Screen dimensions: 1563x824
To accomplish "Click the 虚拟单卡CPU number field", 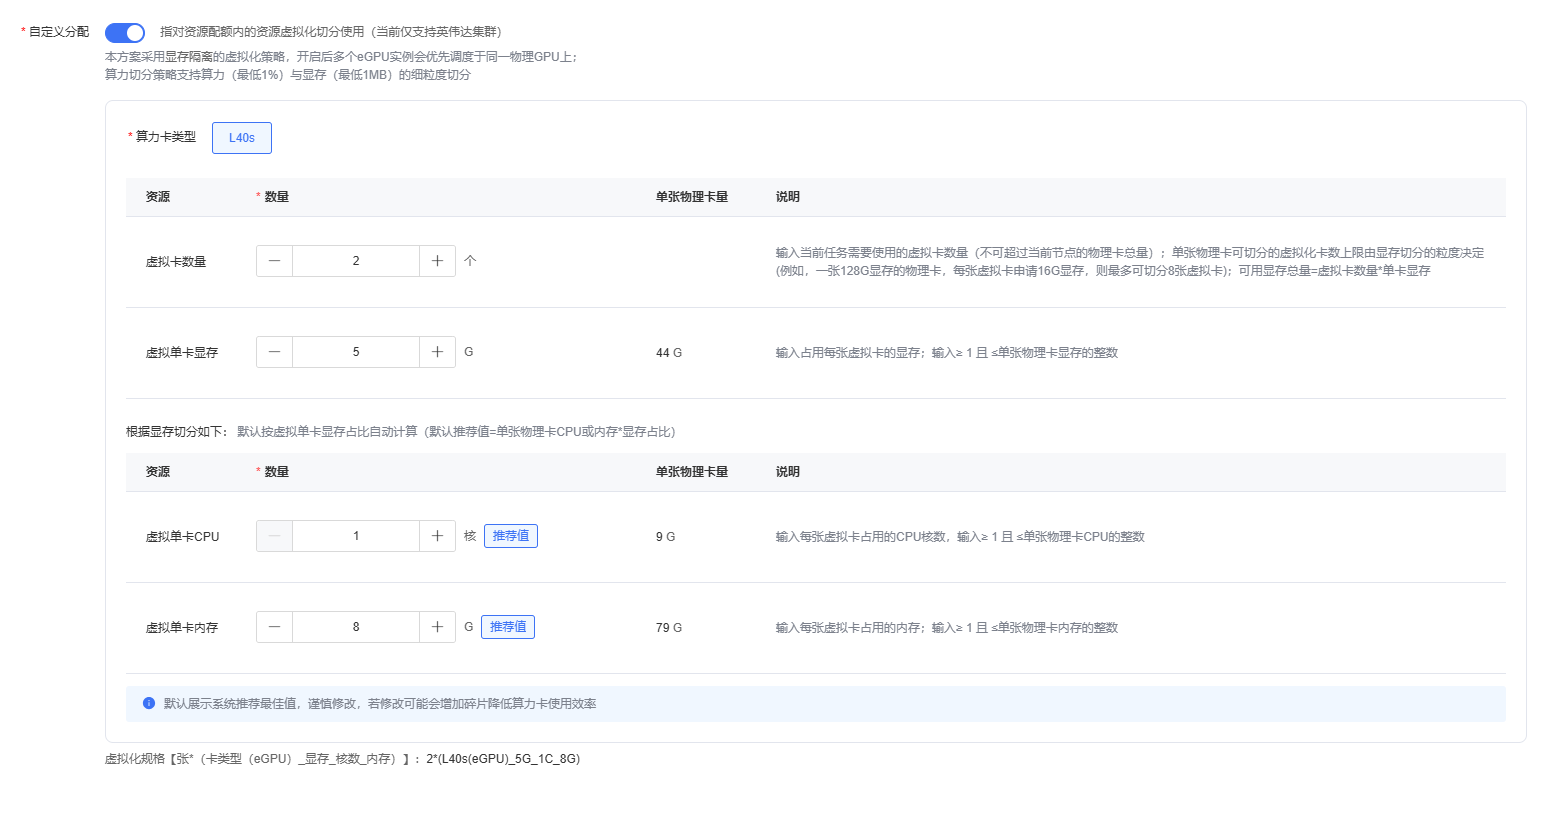I will tap(356, 536).
